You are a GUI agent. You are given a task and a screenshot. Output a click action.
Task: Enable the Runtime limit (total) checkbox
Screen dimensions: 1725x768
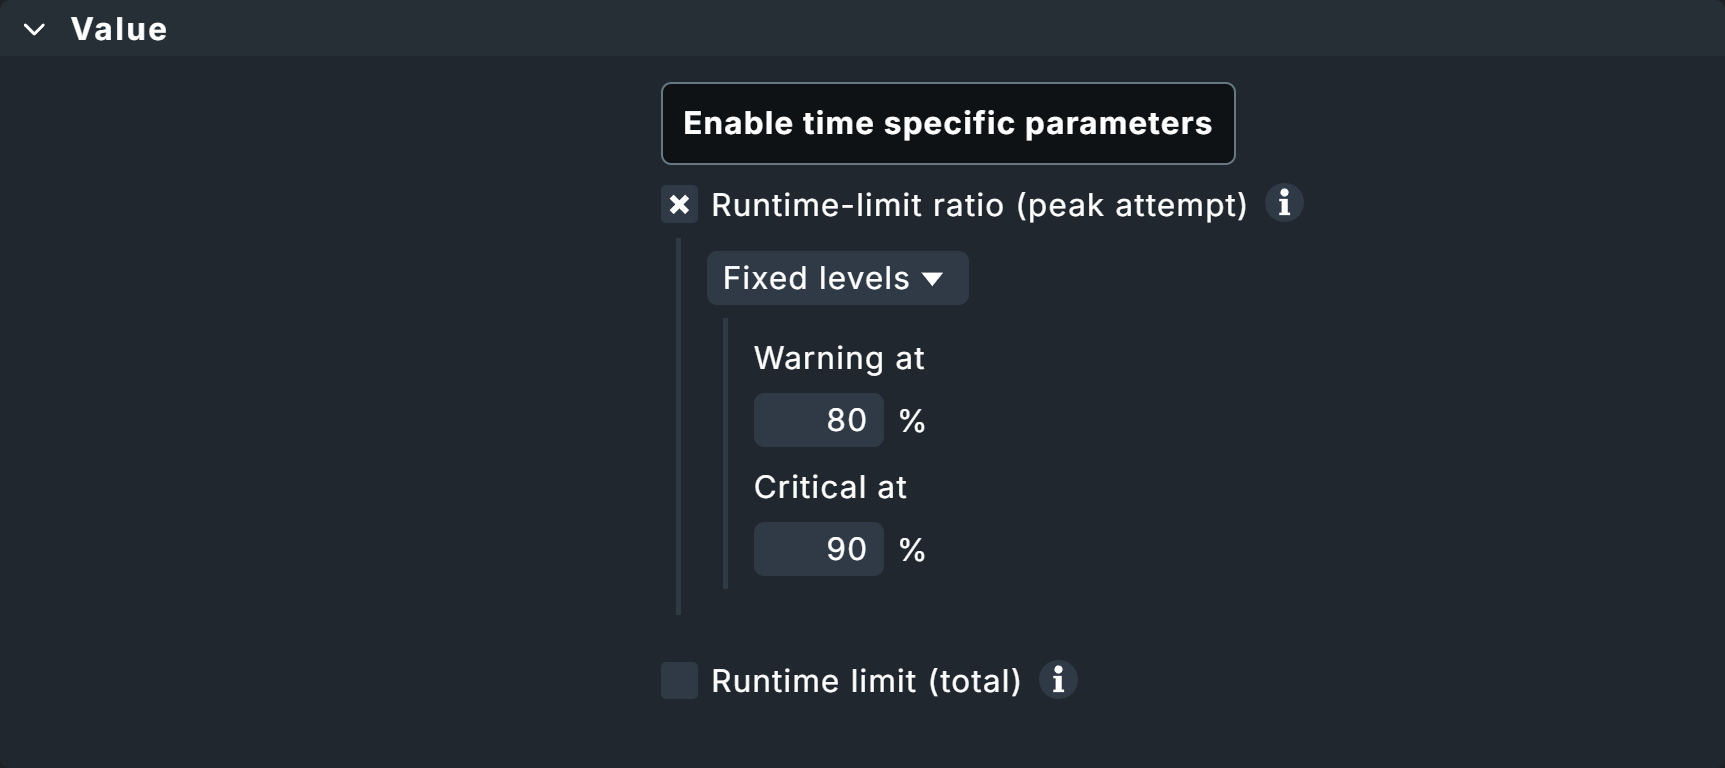pyautogui.click(x=679, y=681)
